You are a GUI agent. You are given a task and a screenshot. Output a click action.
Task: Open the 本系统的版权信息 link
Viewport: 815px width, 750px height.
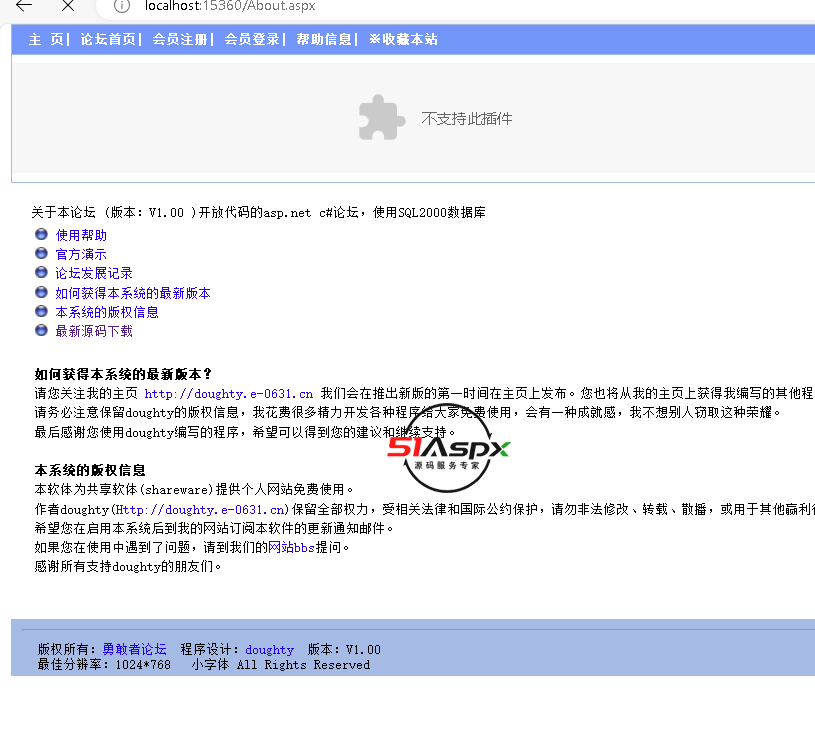(x=107, y=312)
